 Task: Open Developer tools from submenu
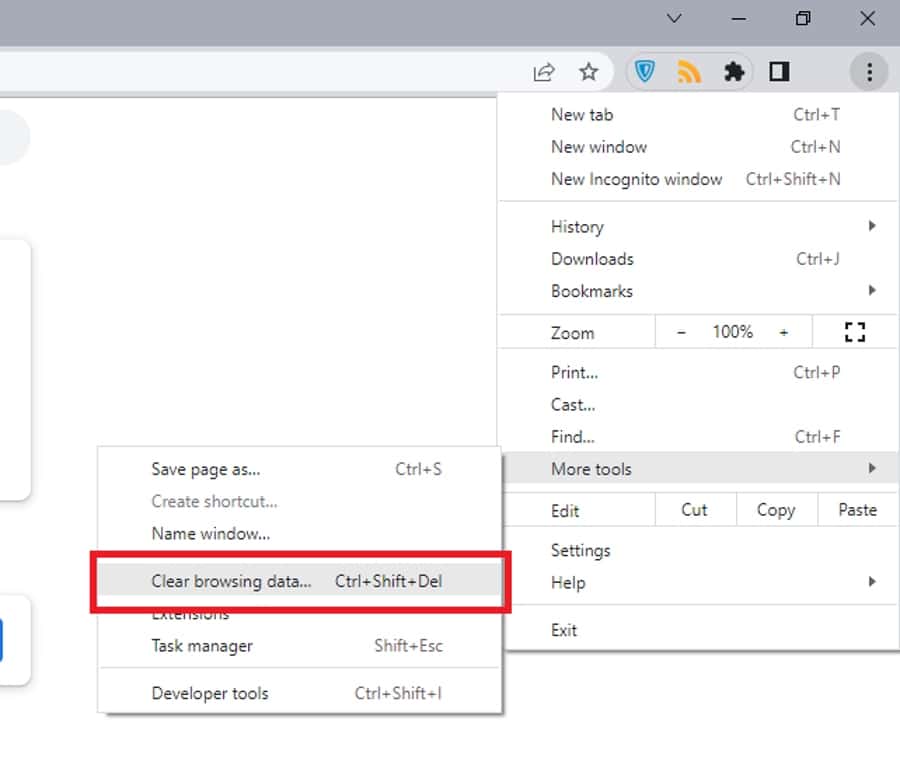210,693
